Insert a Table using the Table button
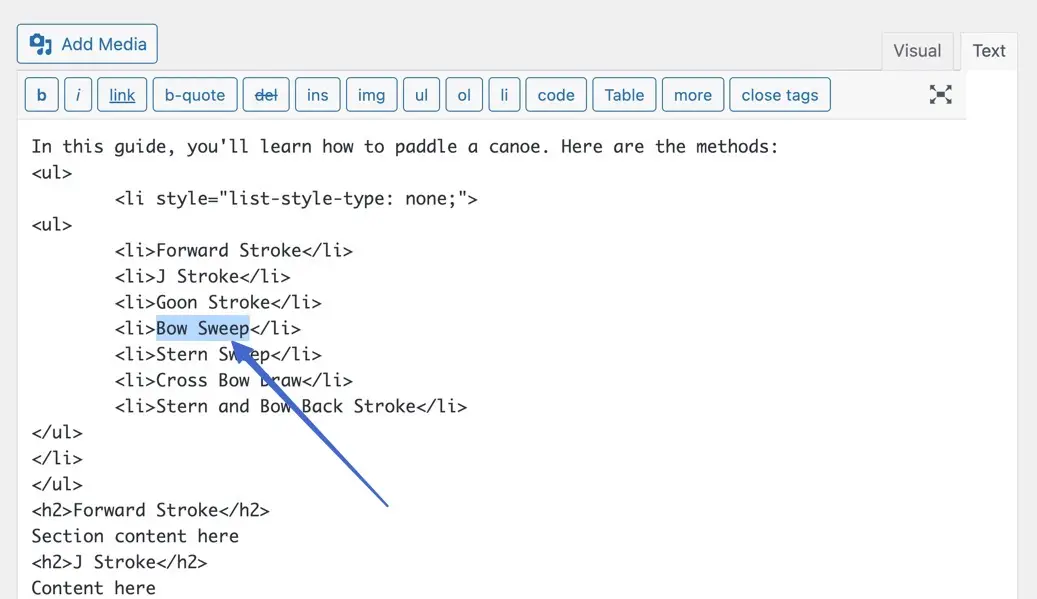 pos(624,94)
